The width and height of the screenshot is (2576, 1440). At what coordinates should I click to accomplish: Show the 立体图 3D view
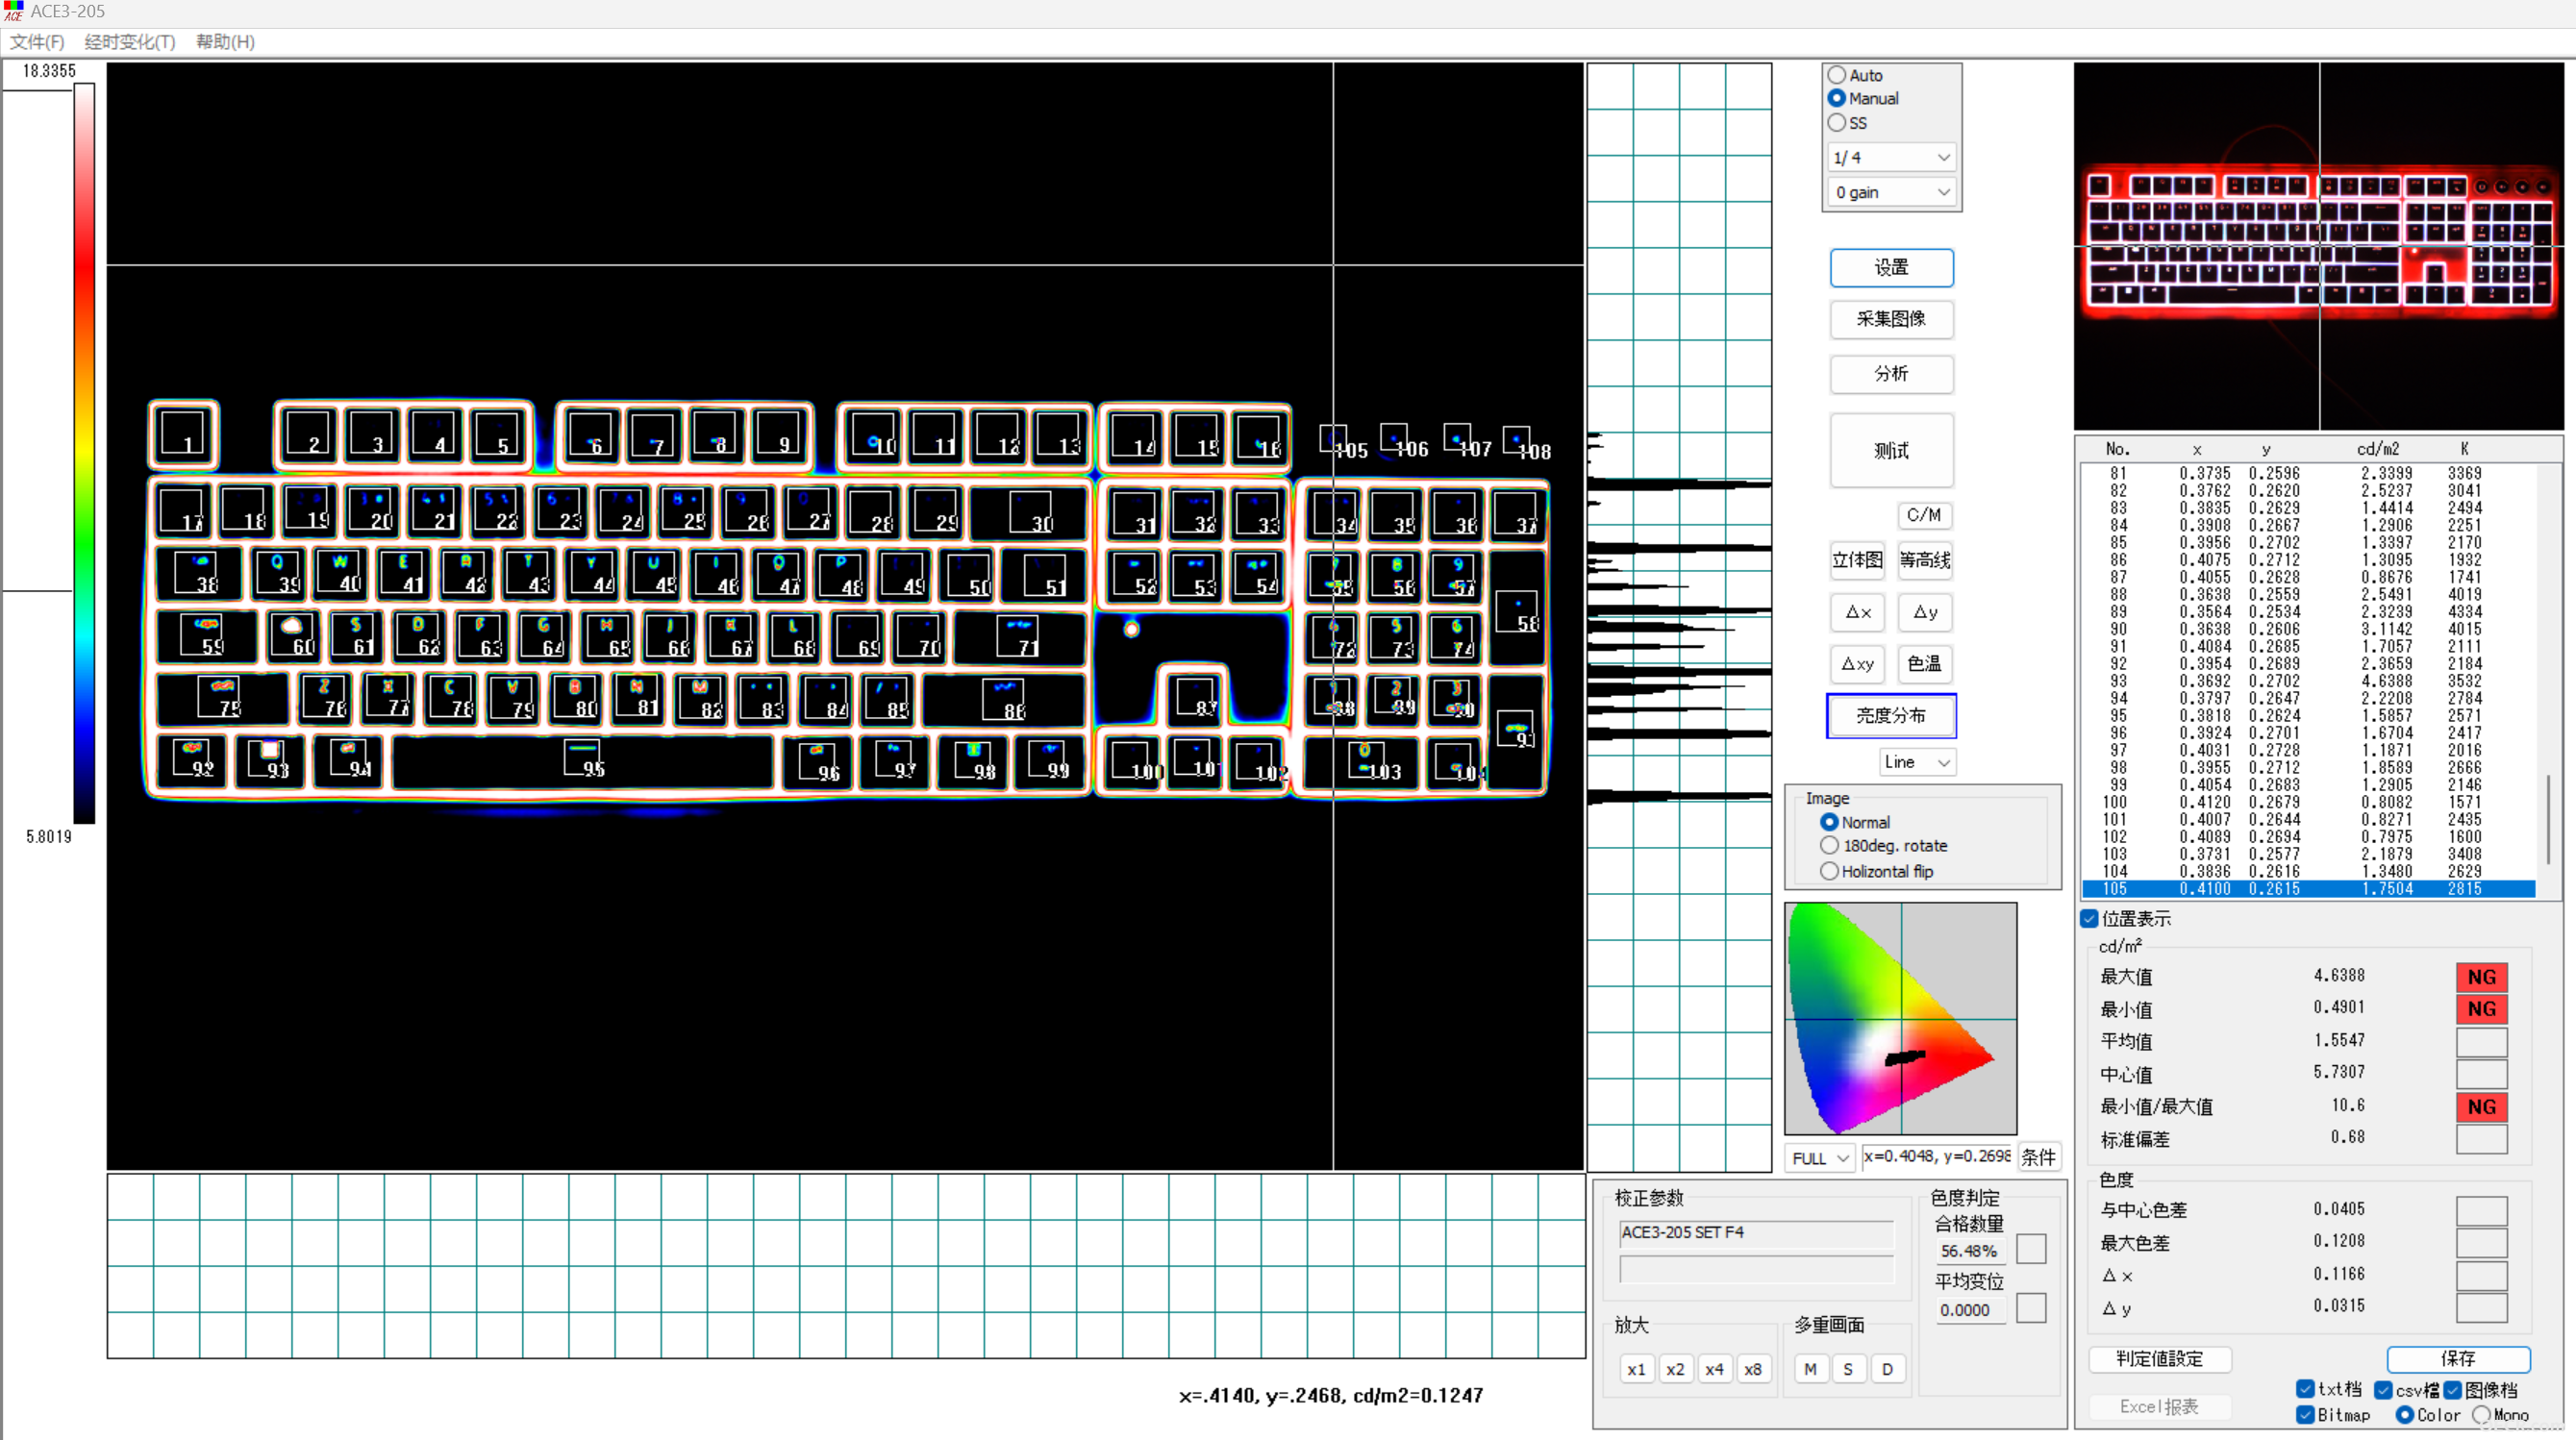1857,560
